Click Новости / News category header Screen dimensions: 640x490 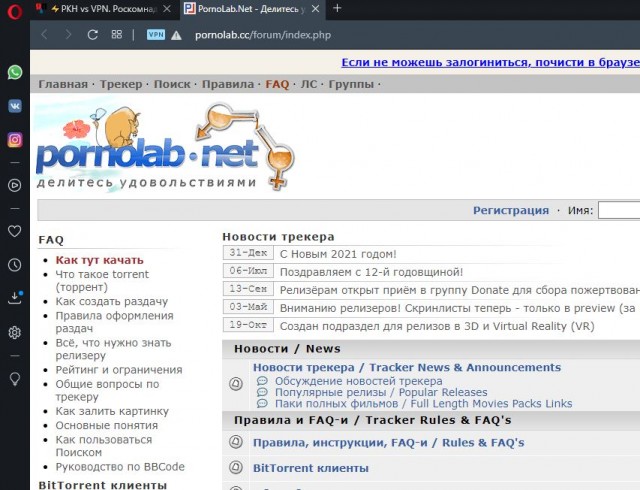[x=287, y=349]
